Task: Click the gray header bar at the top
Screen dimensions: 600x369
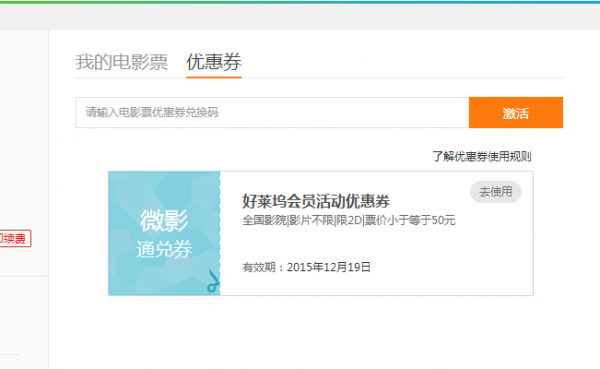Action: click(x=300, y=17)
